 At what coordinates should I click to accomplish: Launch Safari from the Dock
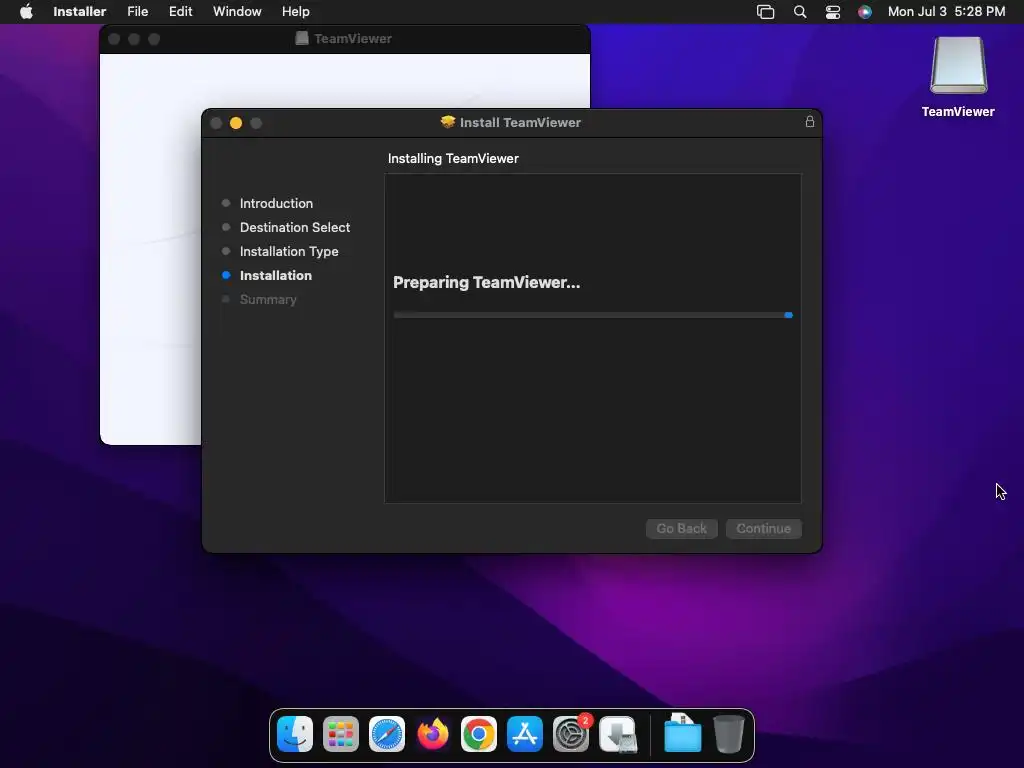(x=387, y=734)
